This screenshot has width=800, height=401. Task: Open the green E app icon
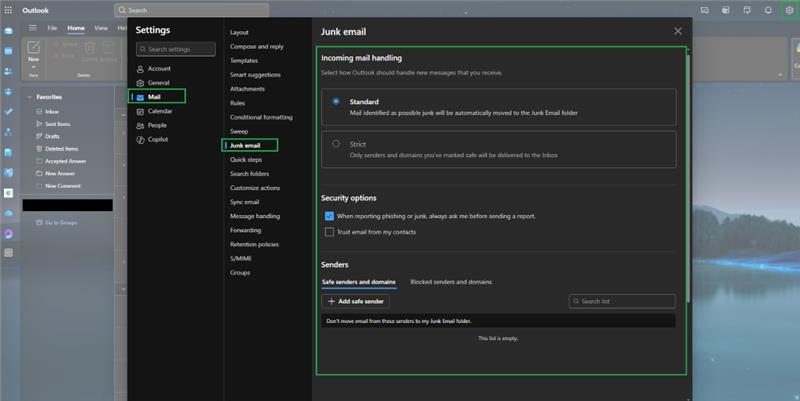tap(8, 193)
